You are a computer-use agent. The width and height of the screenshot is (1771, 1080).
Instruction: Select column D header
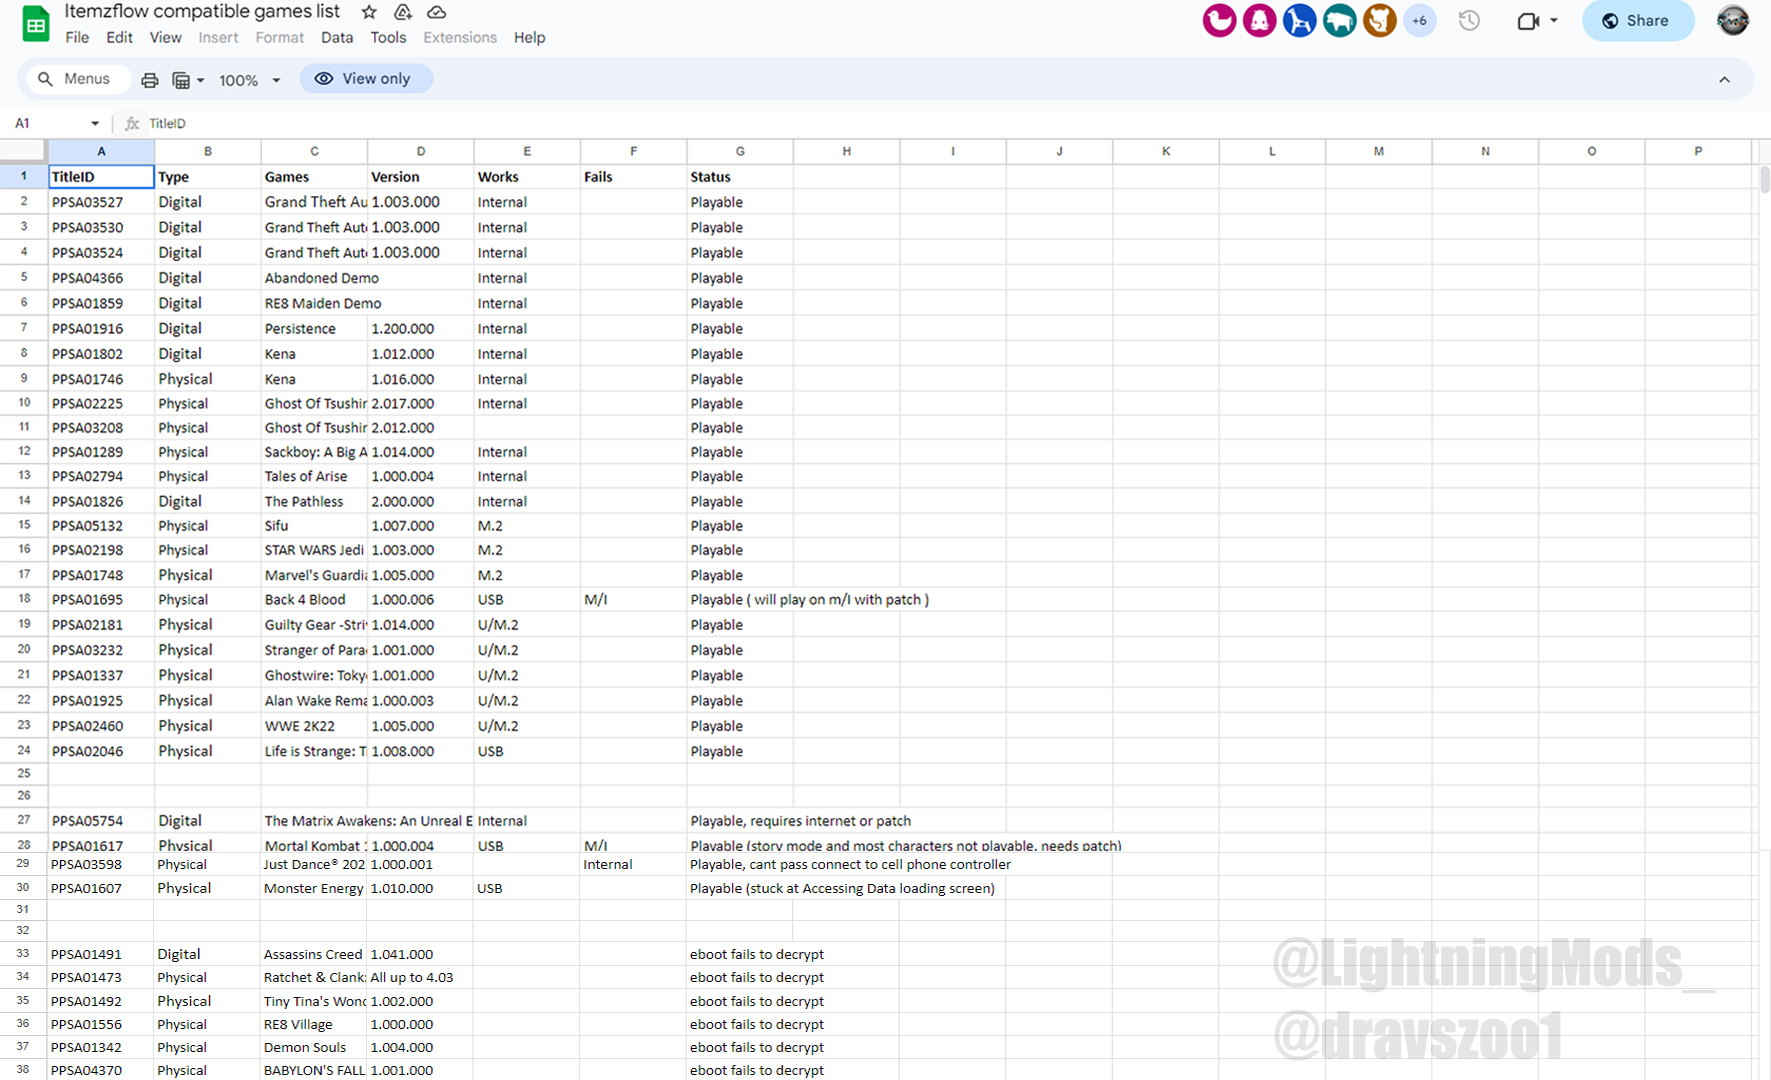(x=420, y=151)
